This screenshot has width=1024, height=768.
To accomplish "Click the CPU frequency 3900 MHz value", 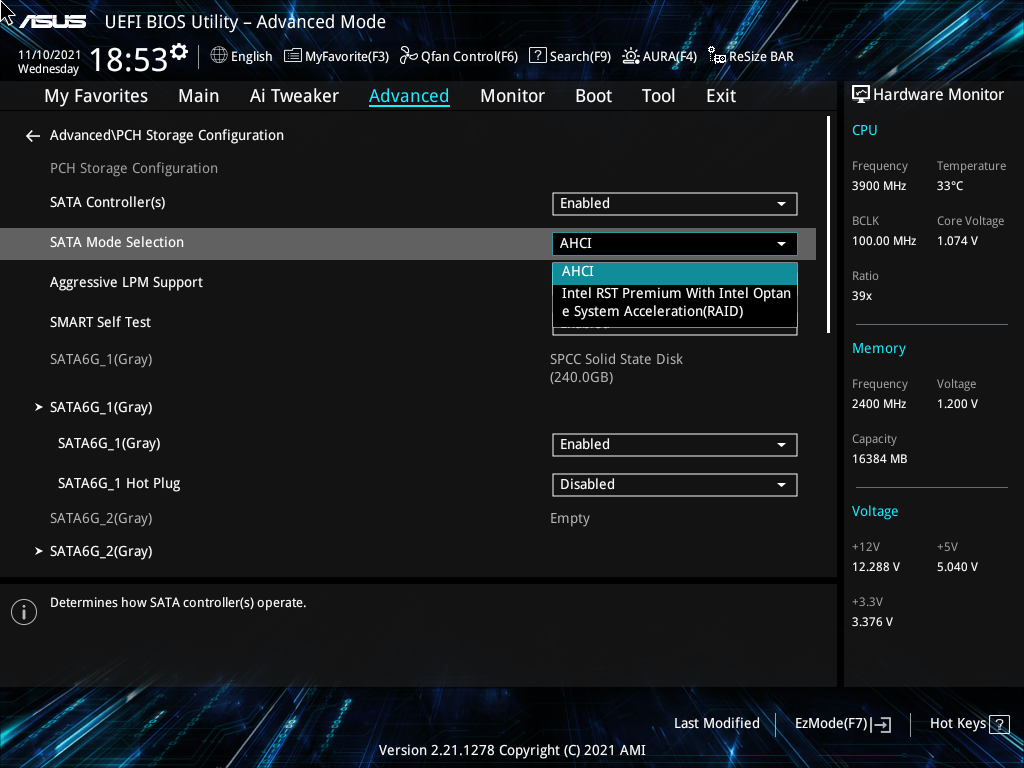I will pyautogui.click(x=878, y=186).
